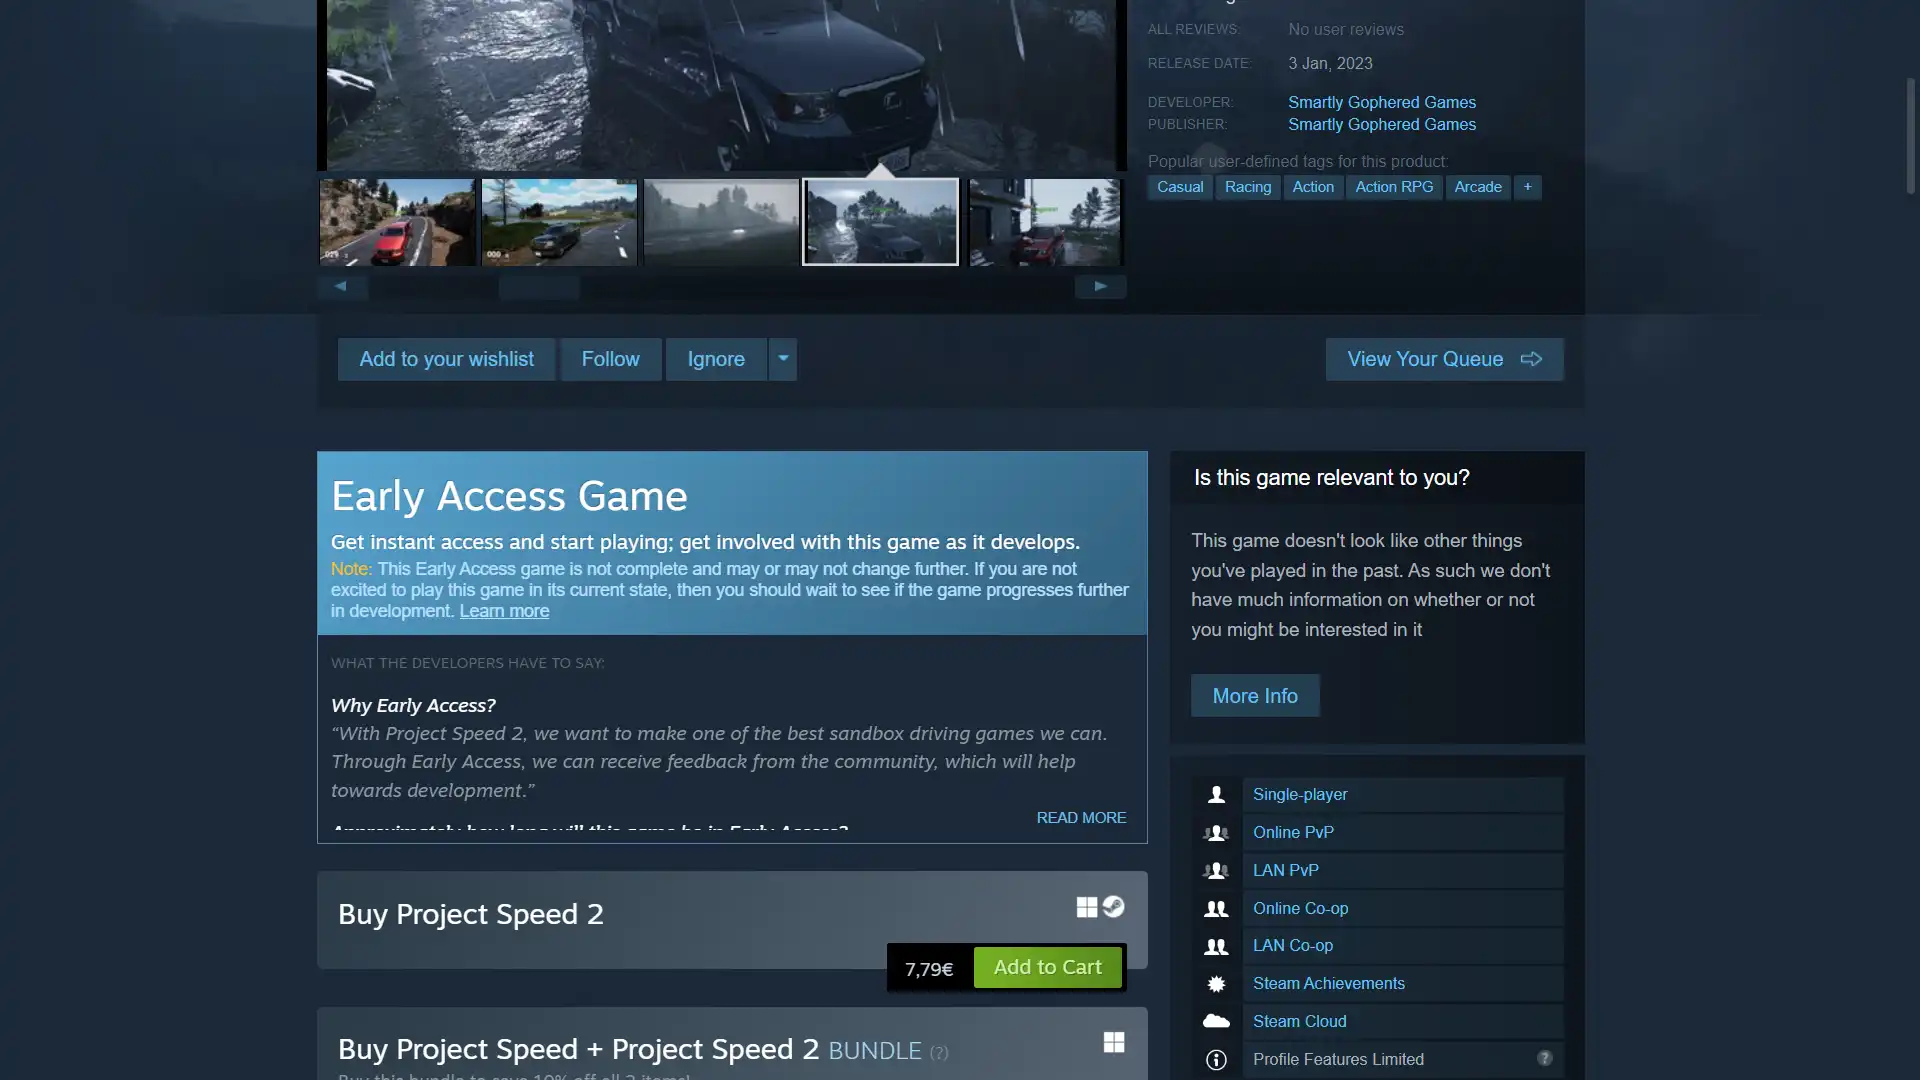Add the game to your wishlist

446,359
